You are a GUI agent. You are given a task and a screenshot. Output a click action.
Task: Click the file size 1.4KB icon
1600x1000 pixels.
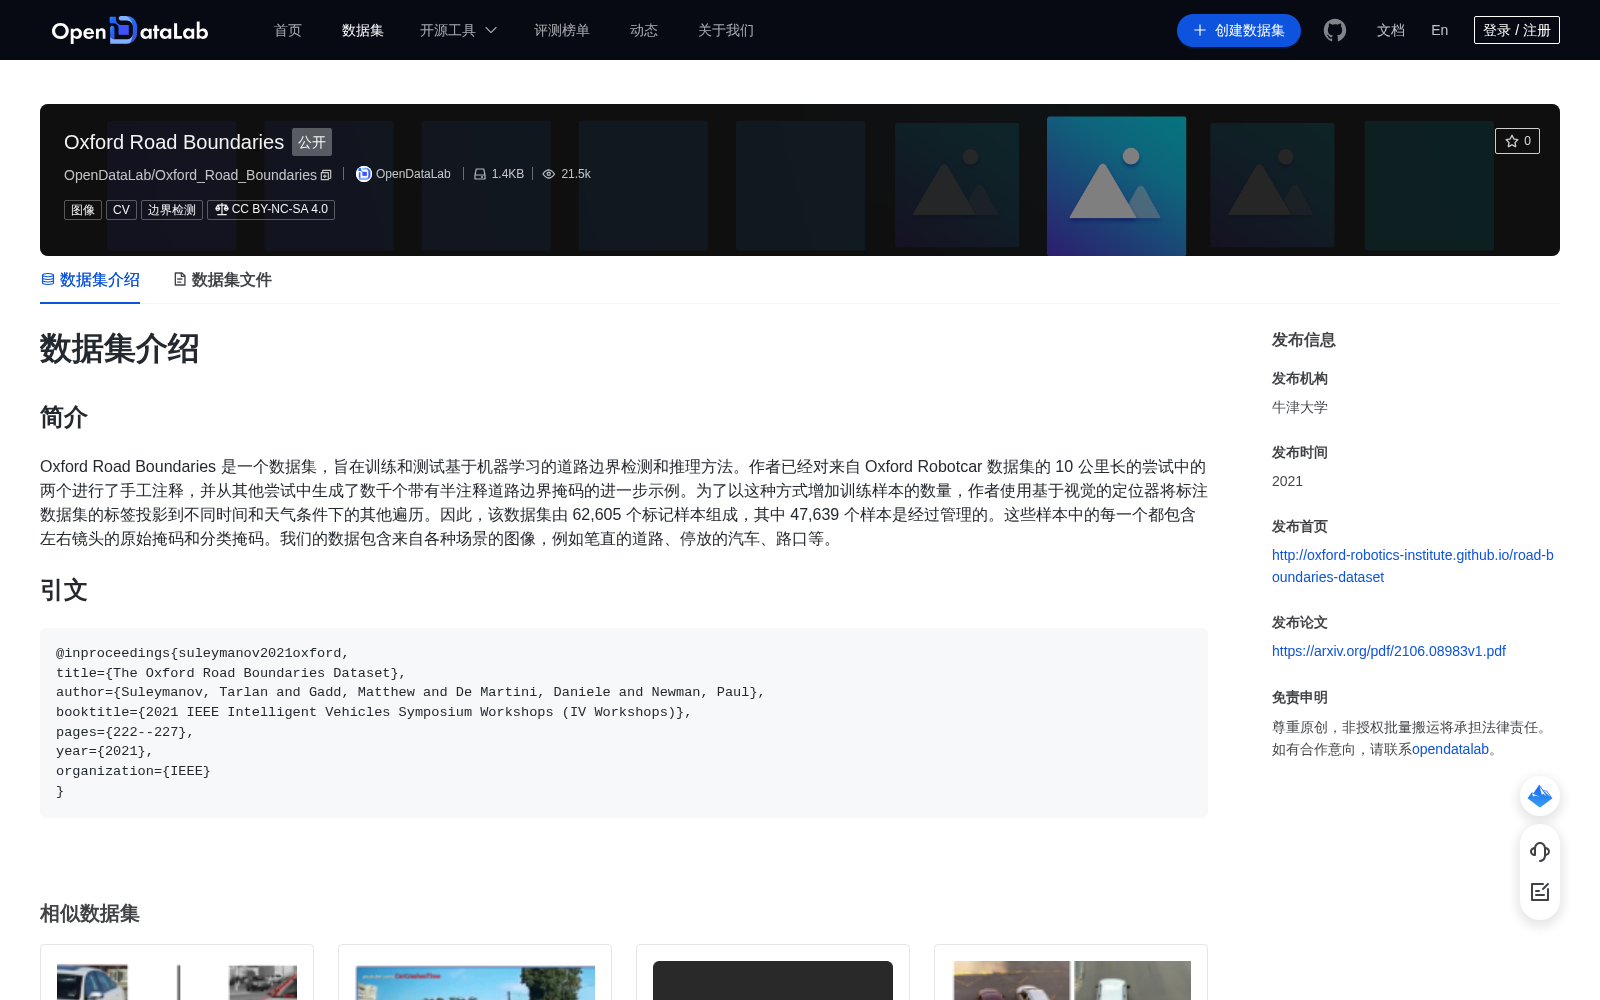(480, 174)
